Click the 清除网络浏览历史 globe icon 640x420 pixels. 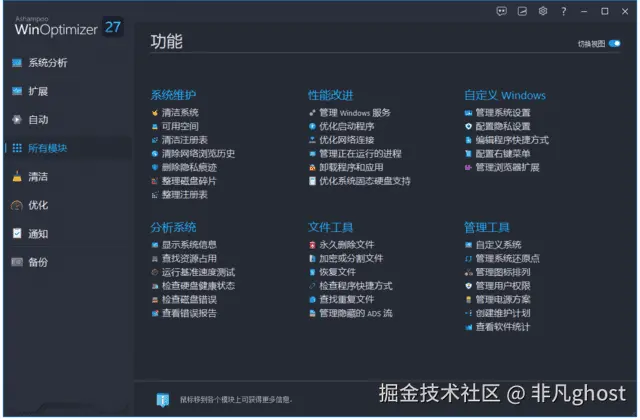pos(155,154)
